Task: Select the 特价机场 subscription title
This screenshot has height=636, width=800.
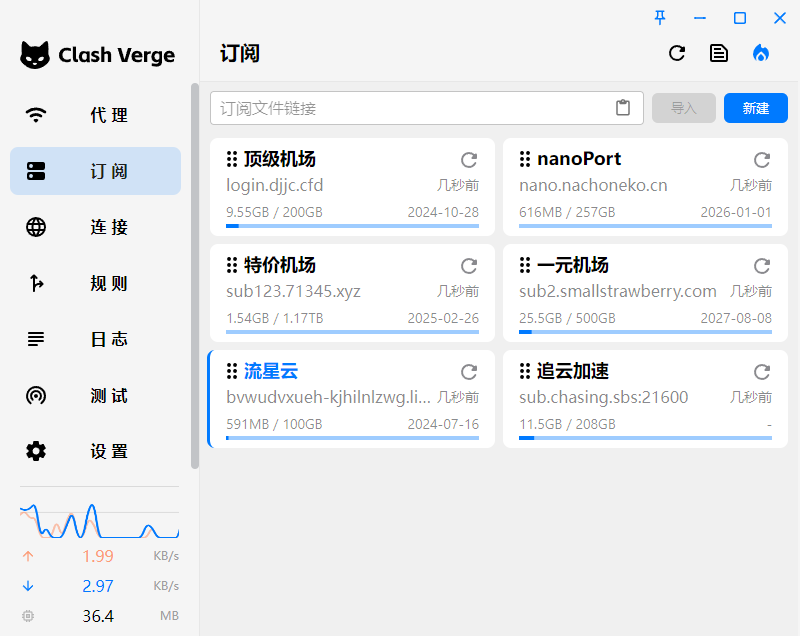Action: 280,265
